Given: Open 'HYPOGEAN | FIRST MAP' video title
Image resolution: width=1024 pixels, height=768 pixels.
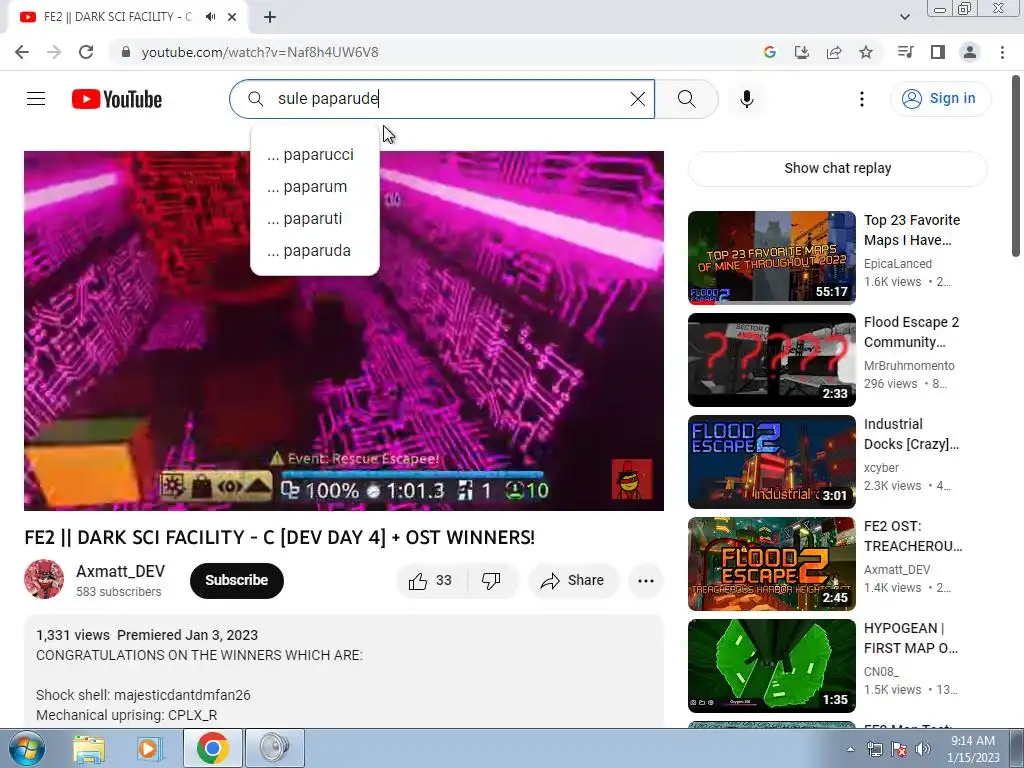Looking at the screenshot, I should click(910, 638).
